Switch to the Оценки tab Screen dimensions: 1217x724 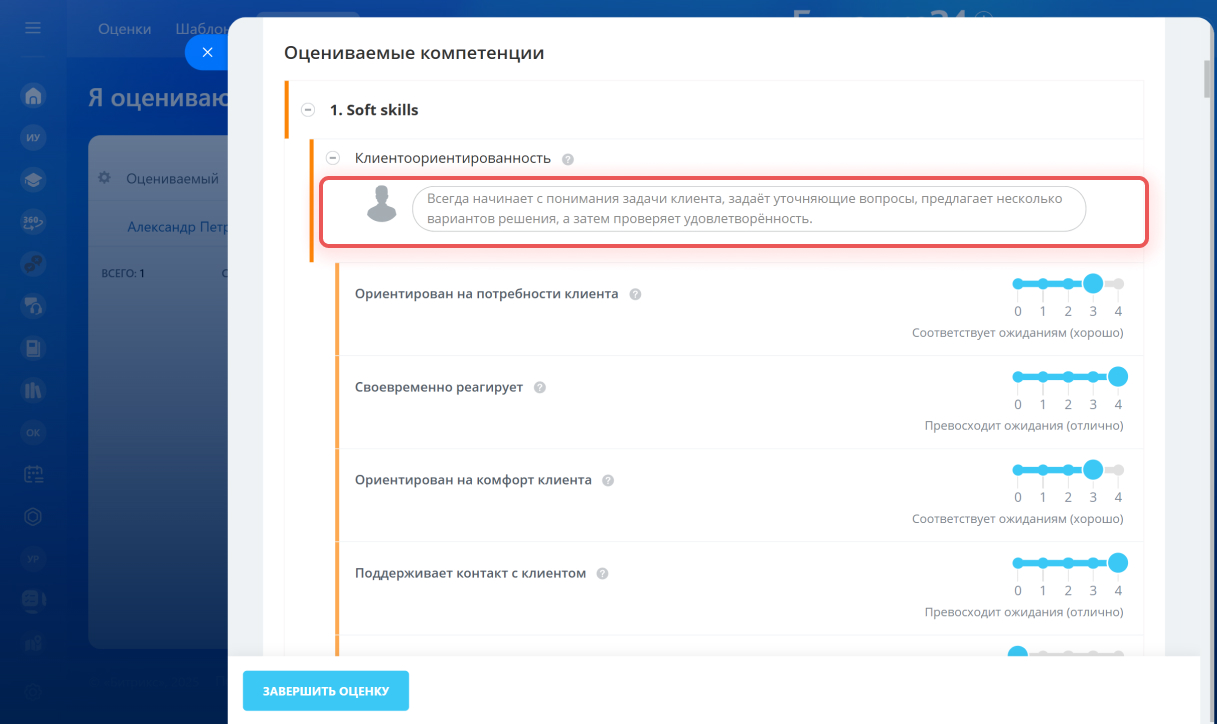[124, 29]
